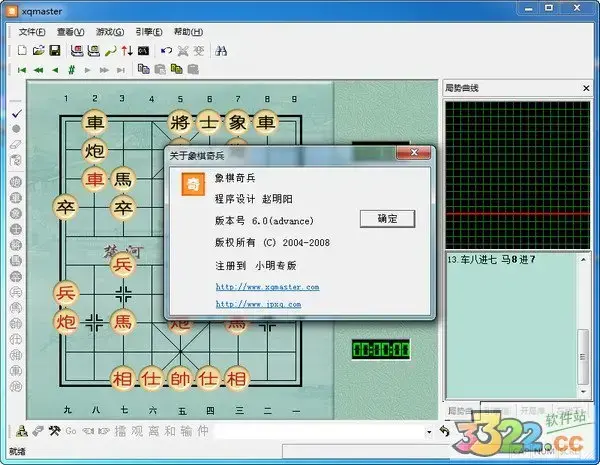Save the game with the floppy disk icon

(55, 51)
